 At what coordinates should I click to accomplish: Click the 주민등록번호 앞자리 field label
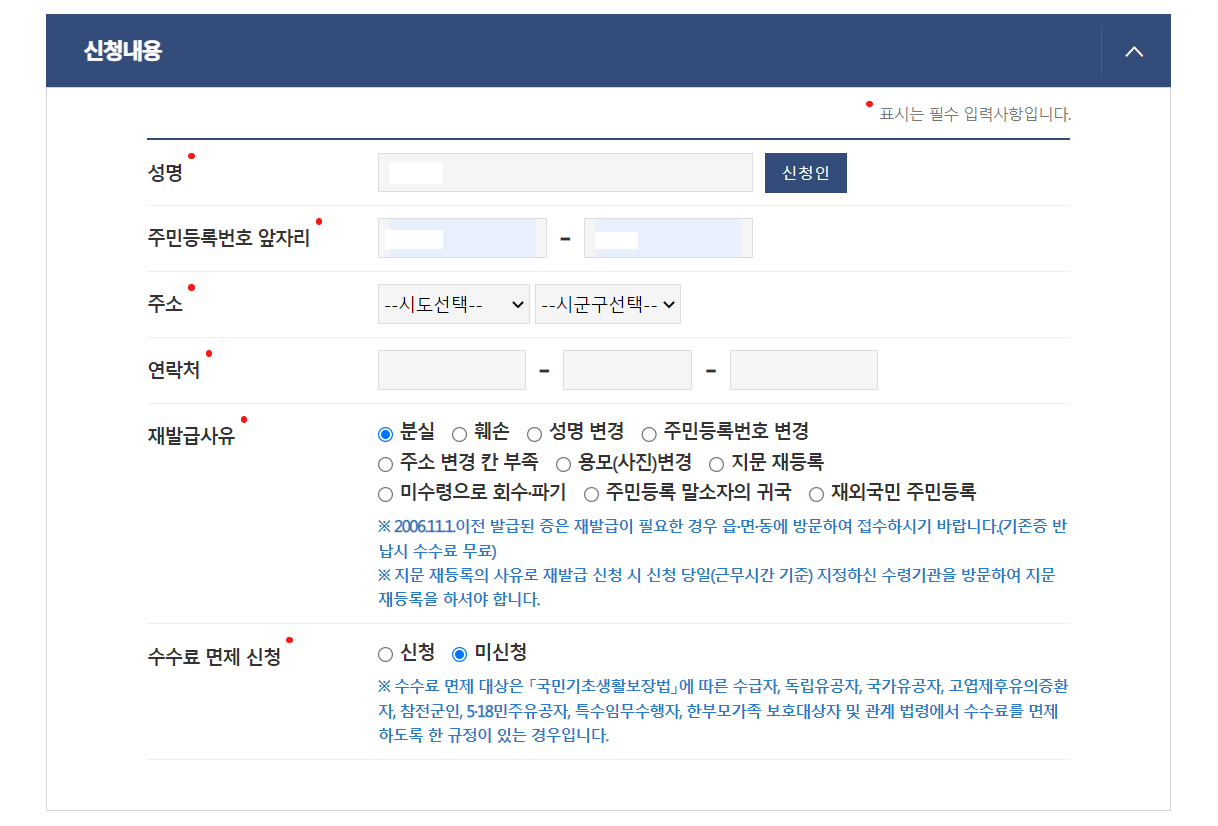pos(229,239)
